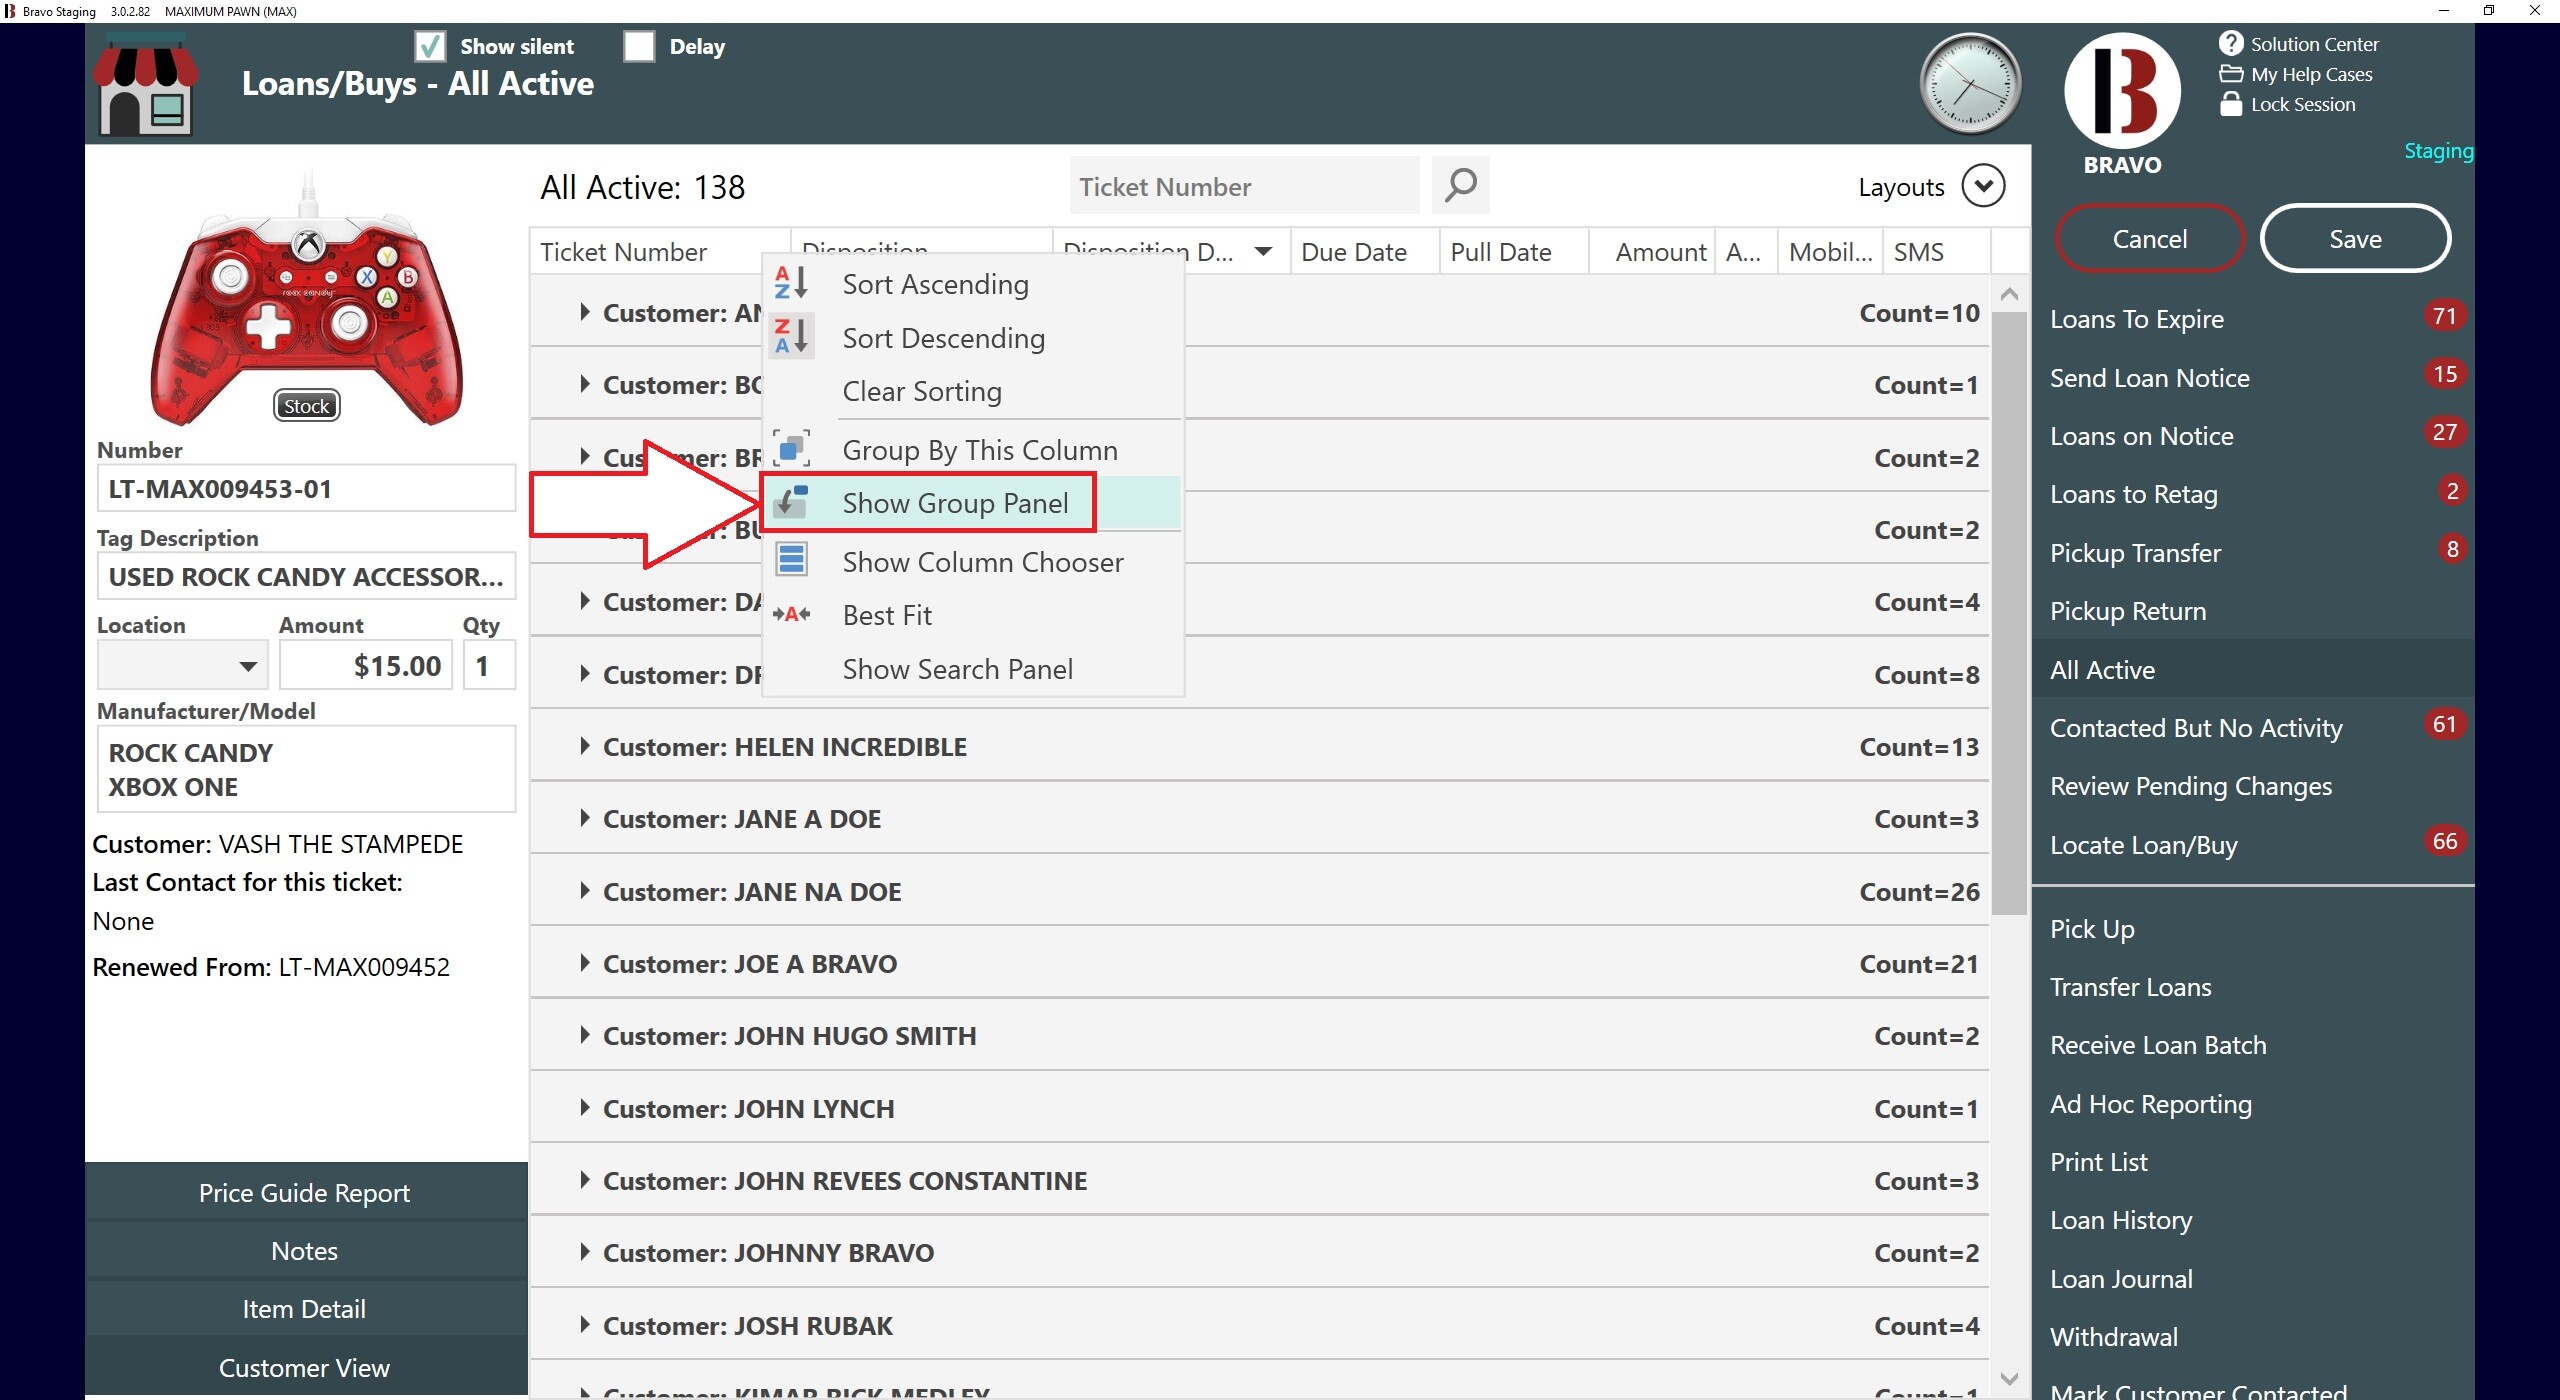2560x1400 pixels.
Task: Click the Ticket Number search field
Action: 1244,186
